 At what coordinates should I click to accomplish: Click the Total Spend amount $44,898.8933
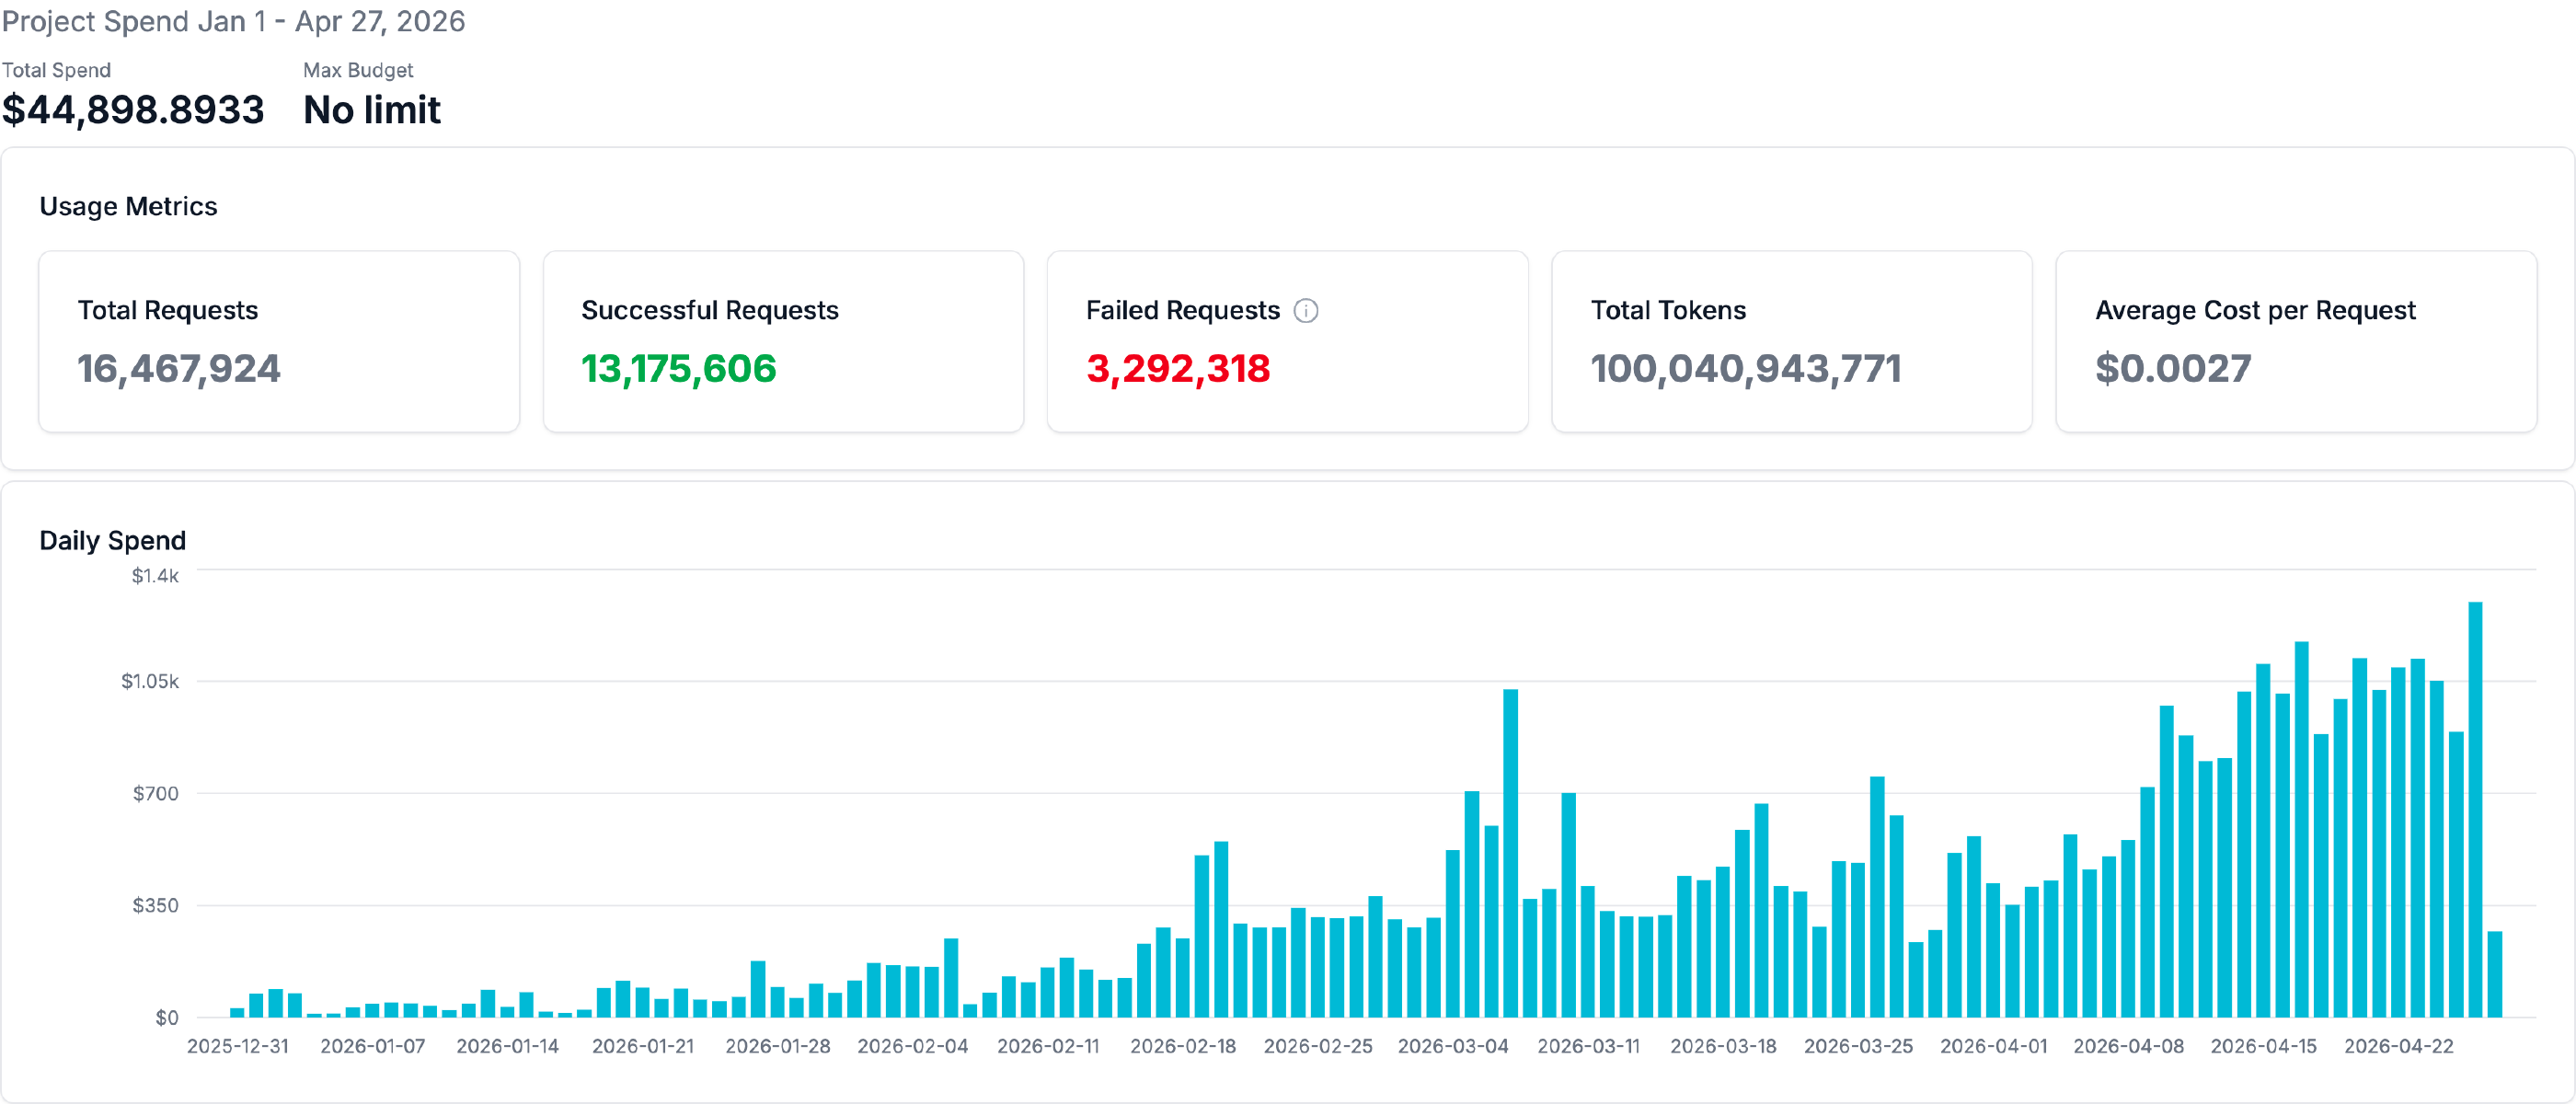tap(133, 110)
